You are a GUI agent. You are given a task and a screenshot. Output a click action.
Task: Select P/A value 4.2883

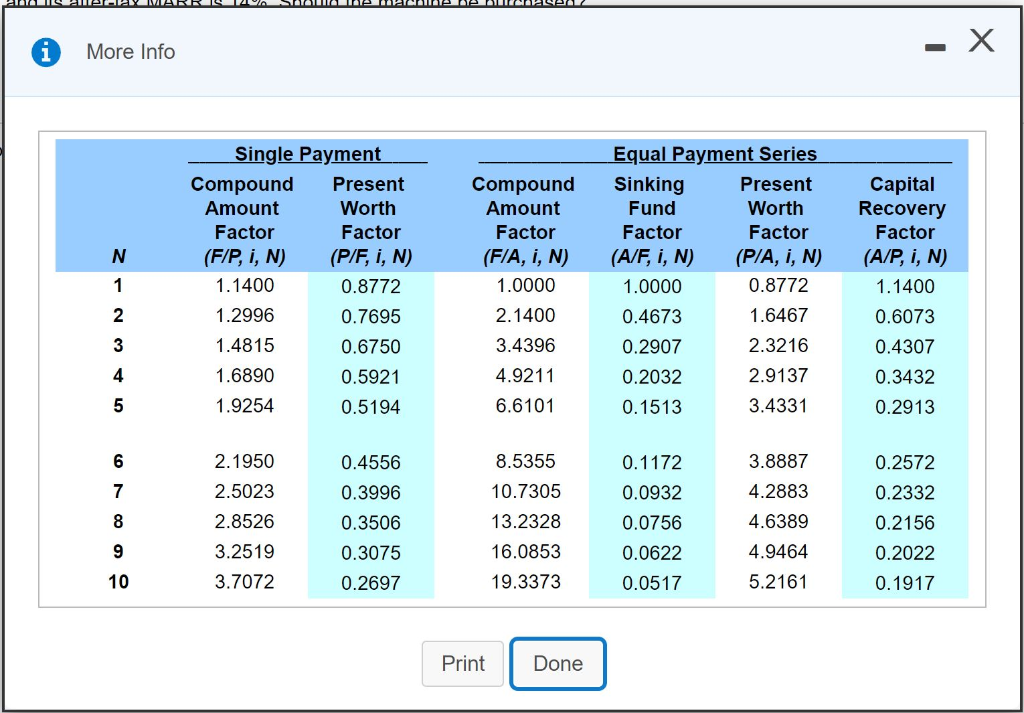(778, 491)
